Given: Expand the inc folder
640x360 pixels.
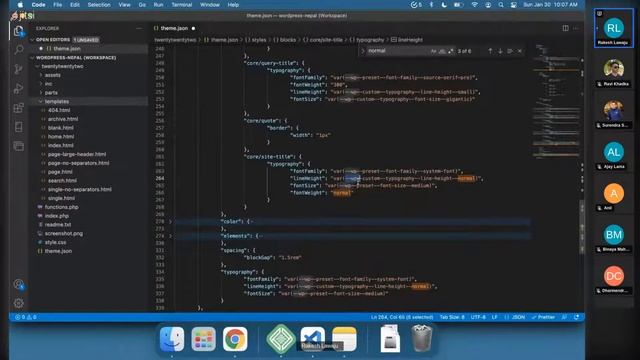Looking at the screenshot, I should click(x=41, y=84).
